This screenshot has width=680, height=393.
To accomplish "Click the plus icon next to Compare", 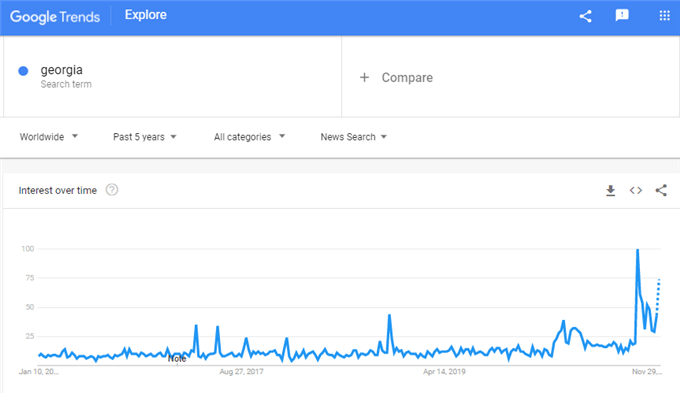I will tap(364, 77).
